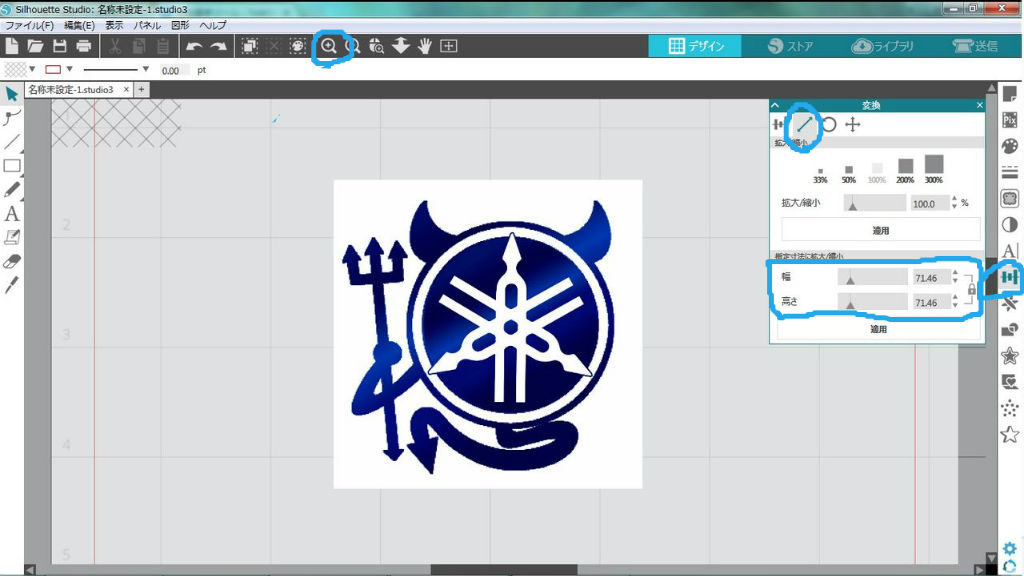The image size is (1024, 576).
Task: Fit page to window icon
Action: (x=449, y=46)
